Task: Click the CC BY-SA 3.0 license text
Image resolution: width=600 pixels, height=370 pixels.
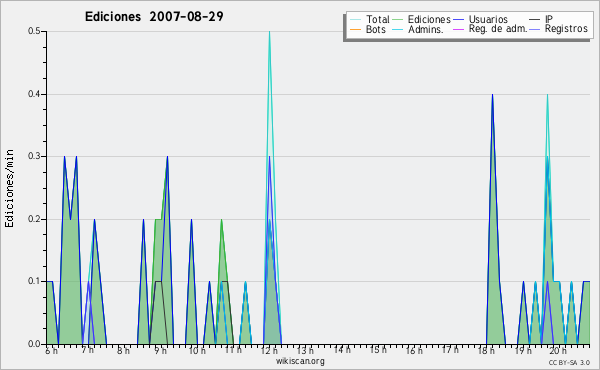Action: [x=569, y=363]
